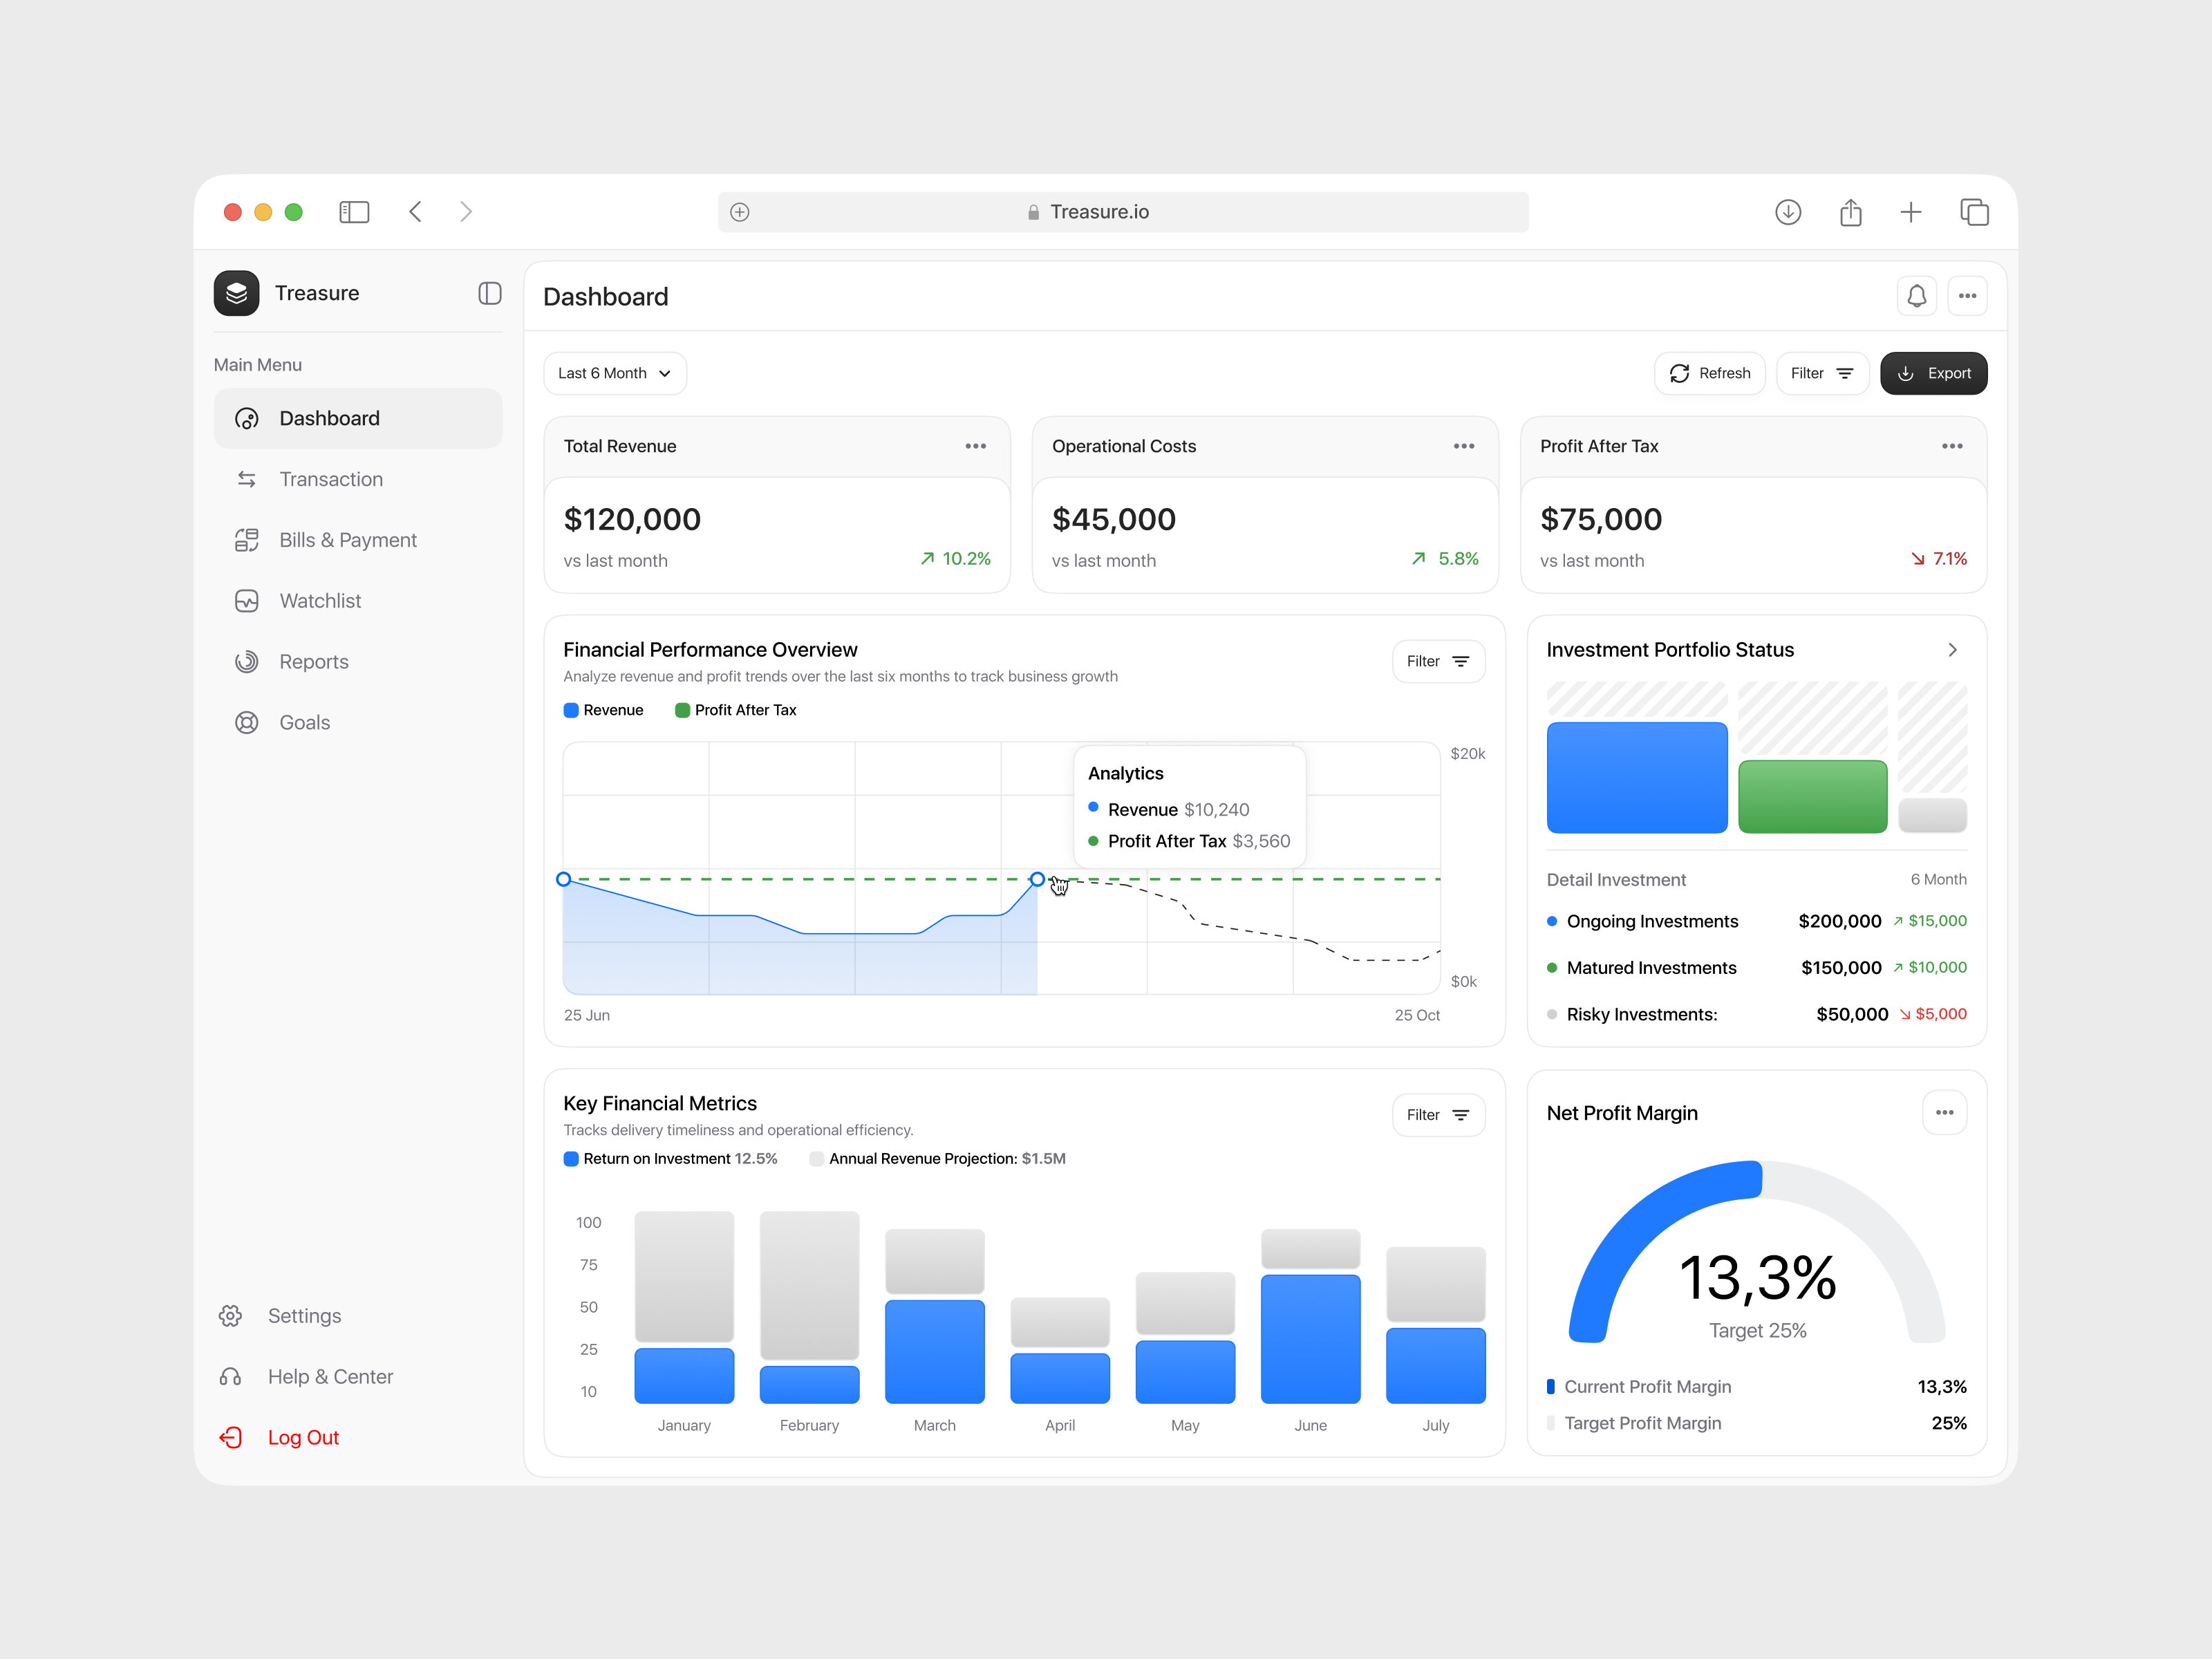Click the Help & Center headset icon
The width and height of the screenshot is (2212, 1659).
230,1377
